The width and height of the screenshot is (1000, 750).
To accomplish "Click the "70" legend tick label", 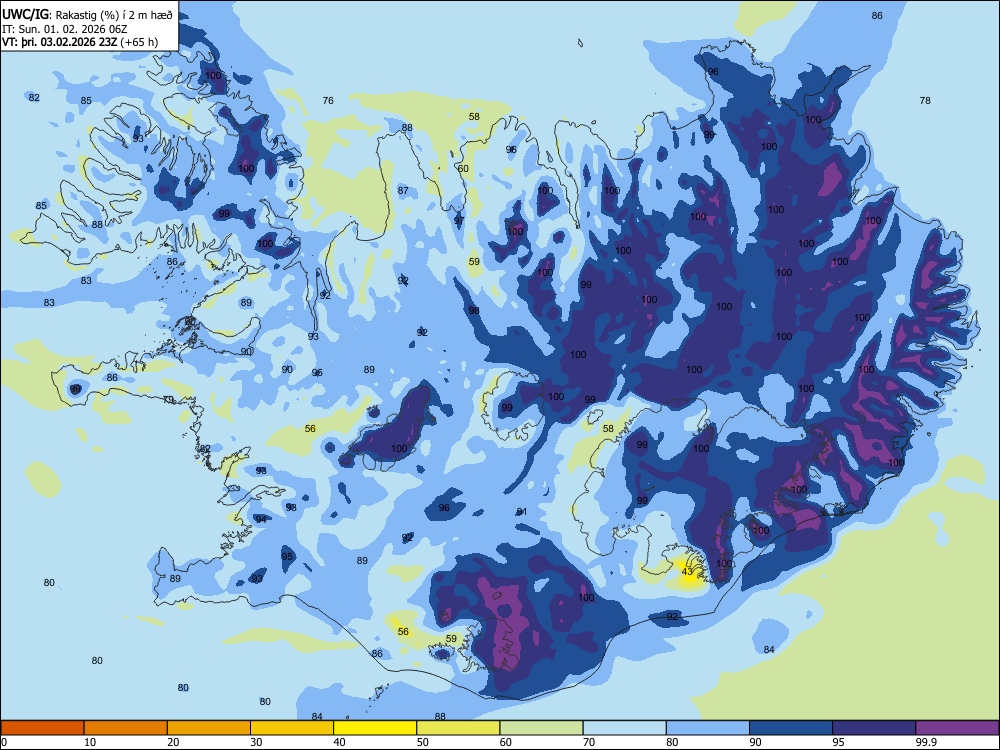I will pyautogui.click(x=589, y=742).
